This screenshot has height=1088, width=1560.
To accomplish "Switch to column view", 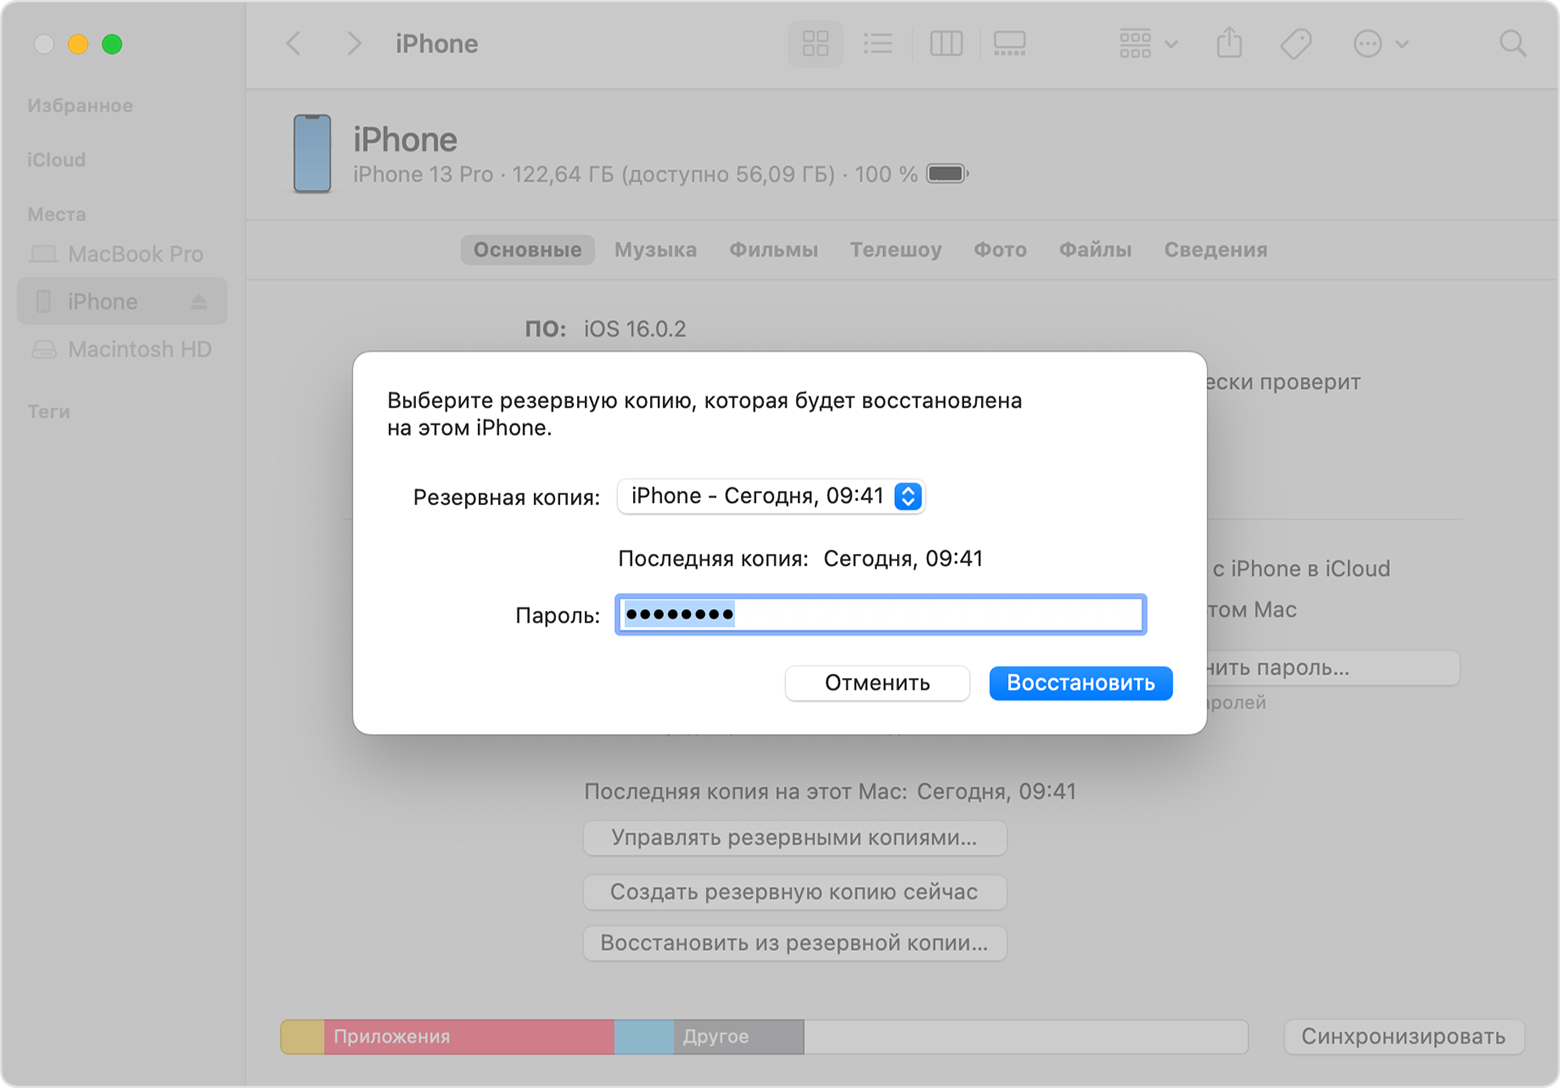I will [946, 44].
